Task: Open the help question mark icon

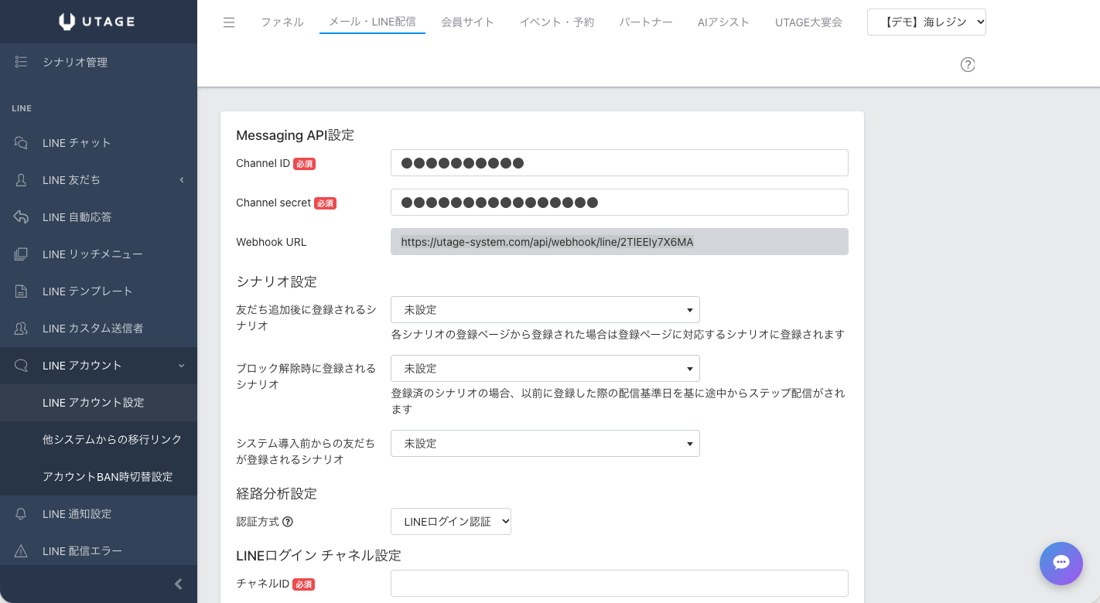Action: 967,65
